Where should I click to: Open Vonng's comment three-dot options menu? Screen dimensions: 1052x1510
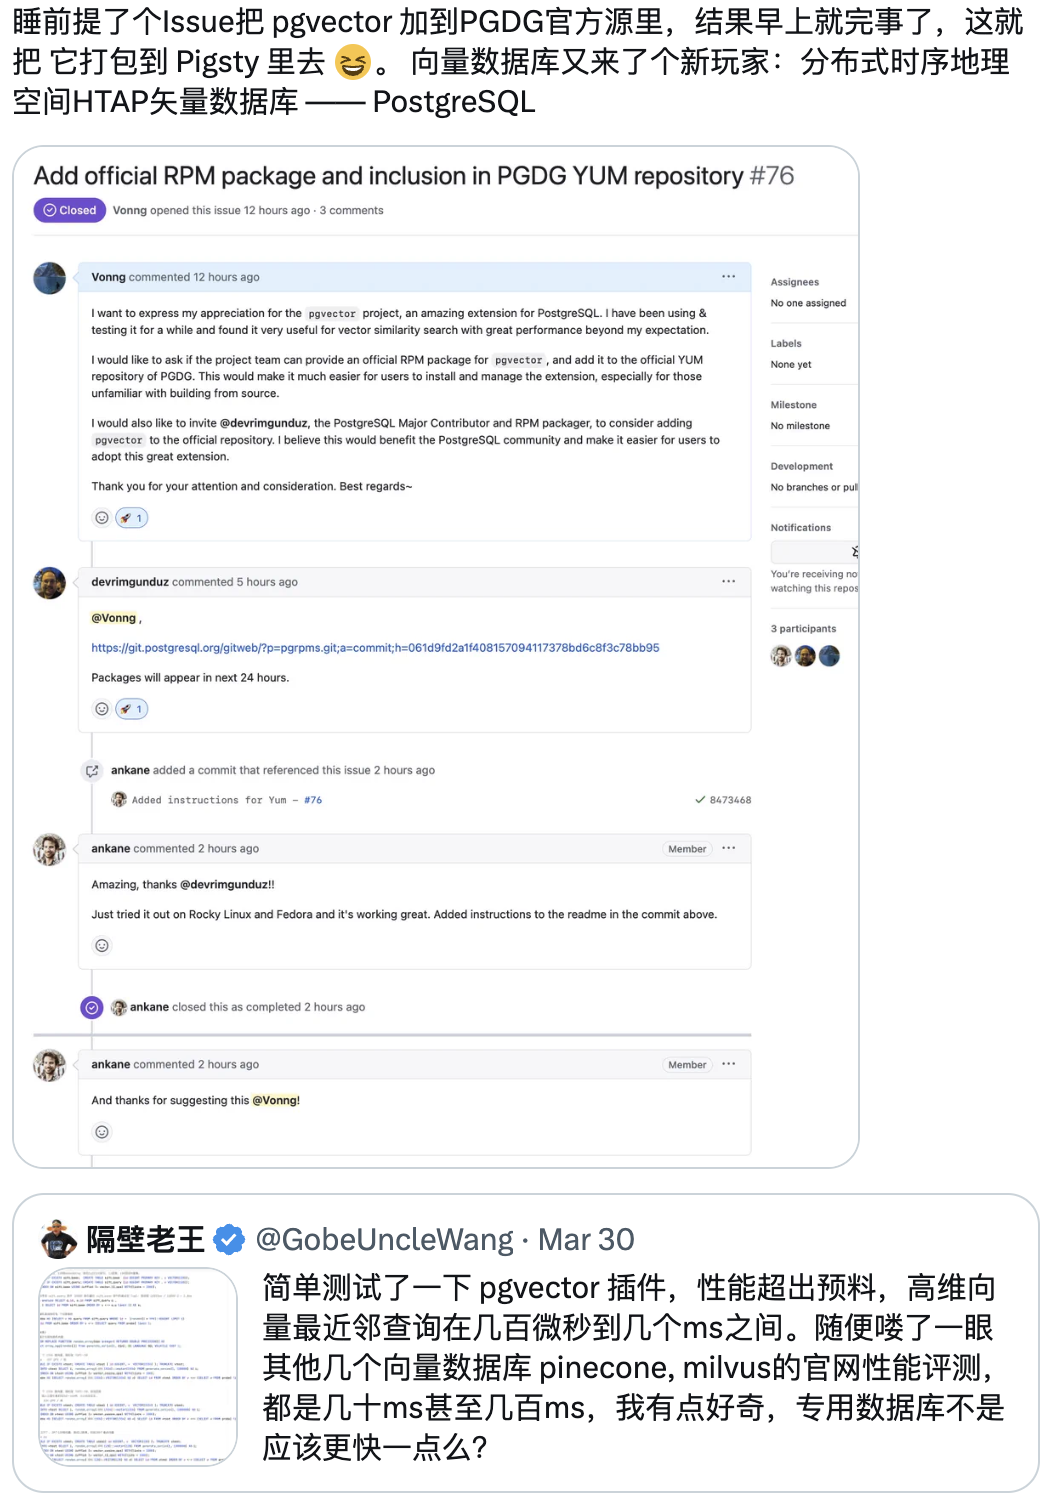[x=729, y=277]
